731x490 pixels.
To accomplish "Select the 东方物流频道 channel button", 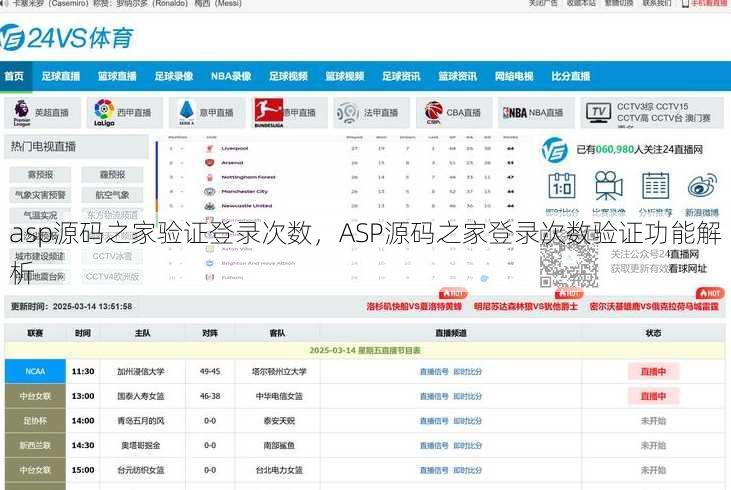I will [x=112, y=215].
